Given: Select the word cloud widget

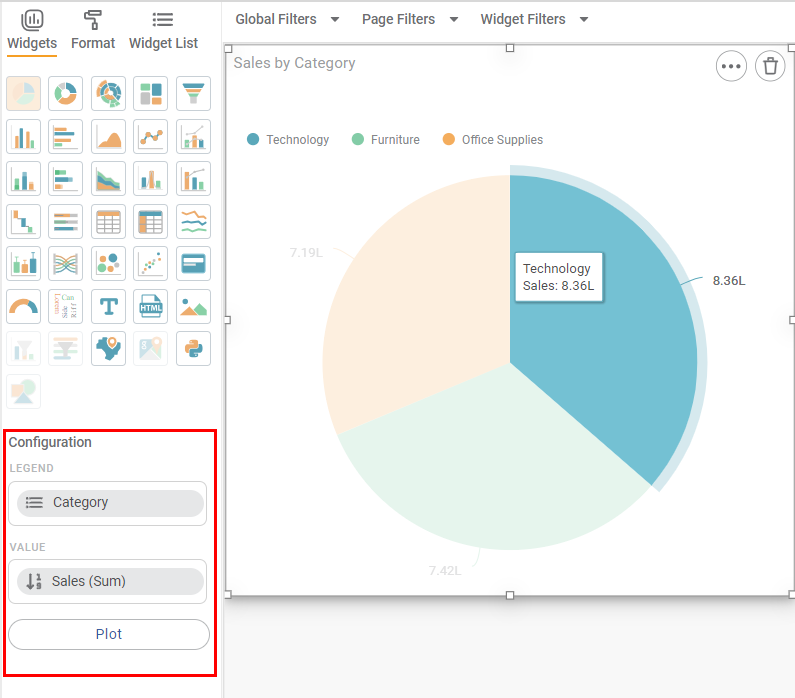Looking at the screenshot, I should 66,307.
